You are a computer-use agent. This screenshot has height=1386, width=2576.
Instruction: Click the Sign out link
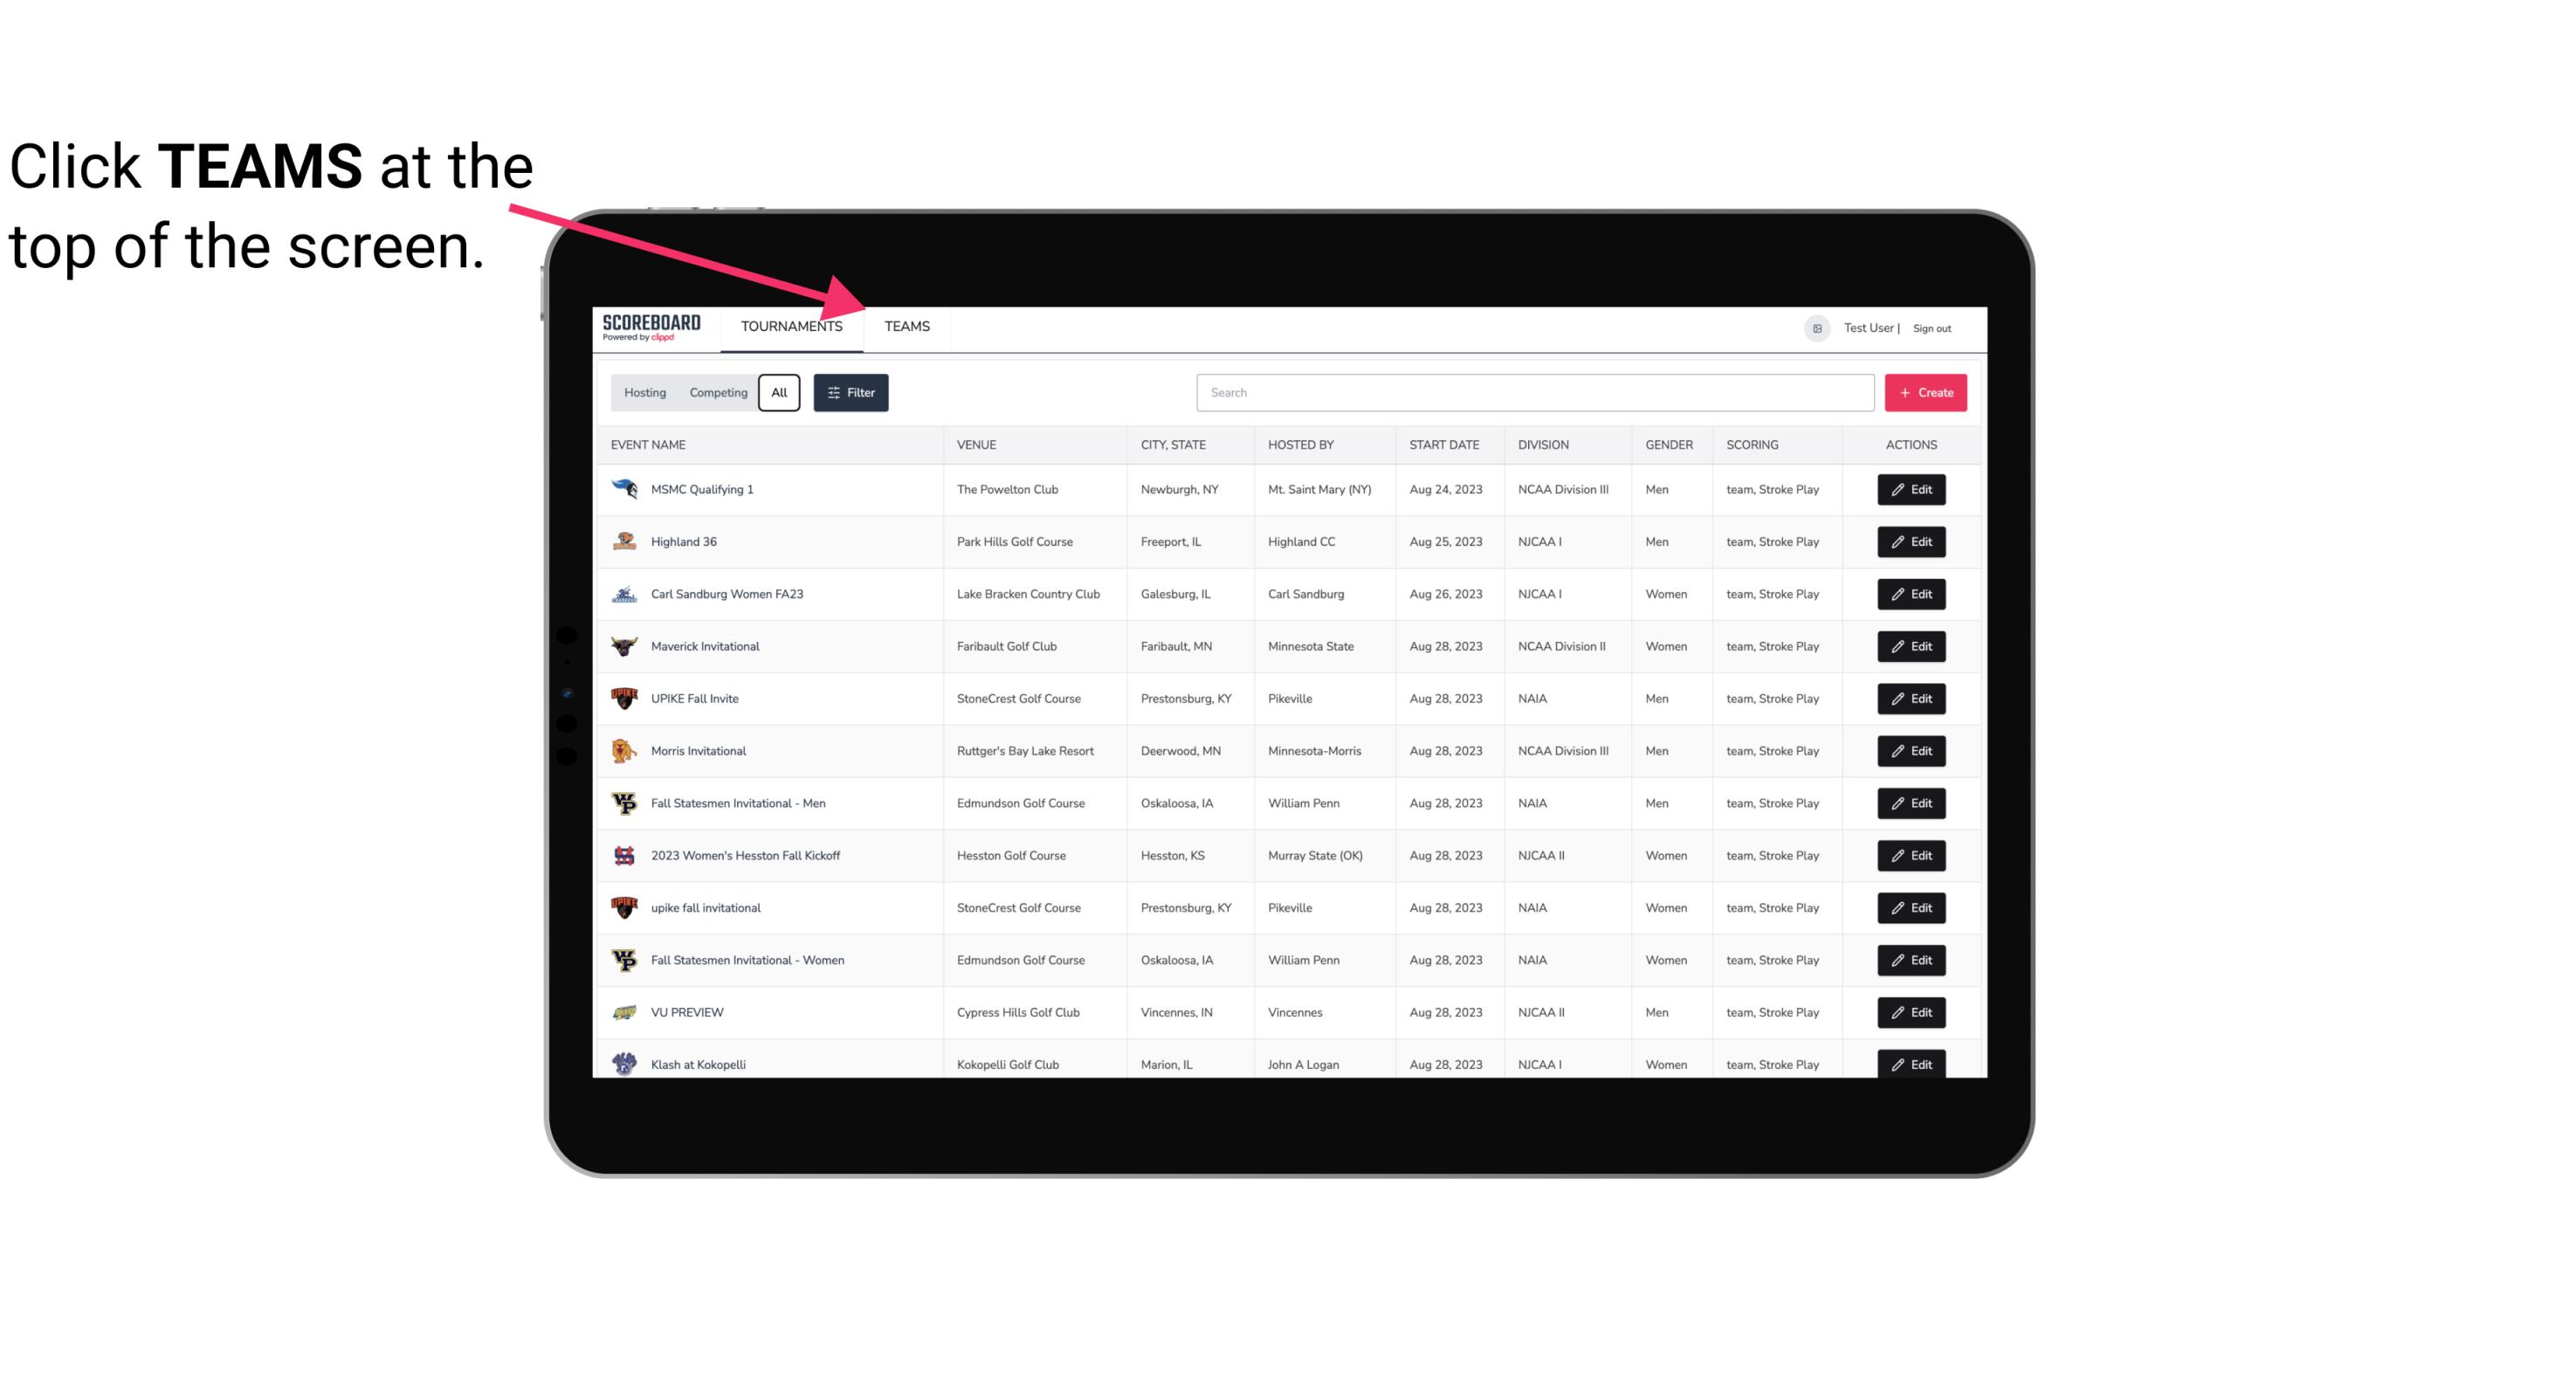click(1932, 326)
